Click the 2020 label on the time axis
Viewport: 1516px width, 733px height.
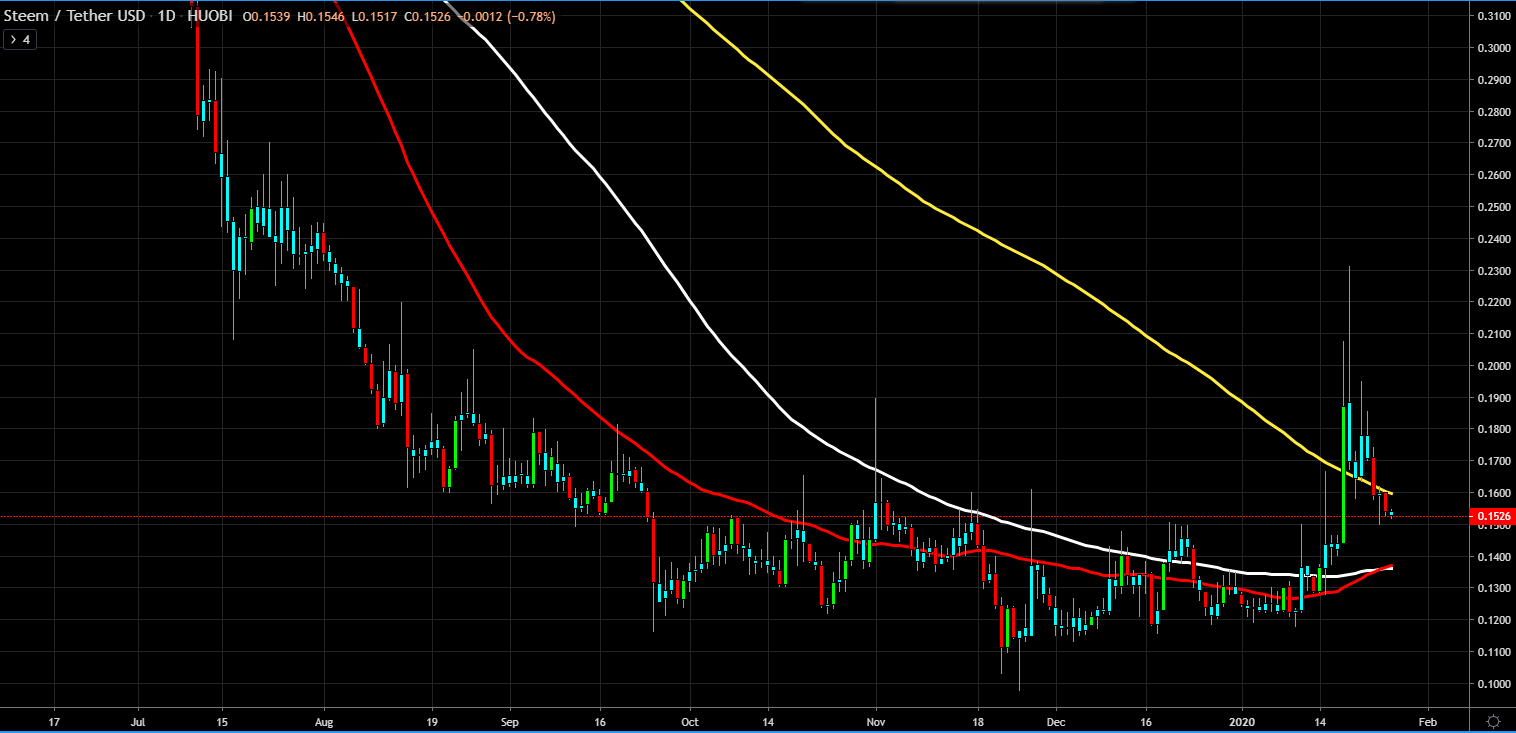[x=1241, y=720]
